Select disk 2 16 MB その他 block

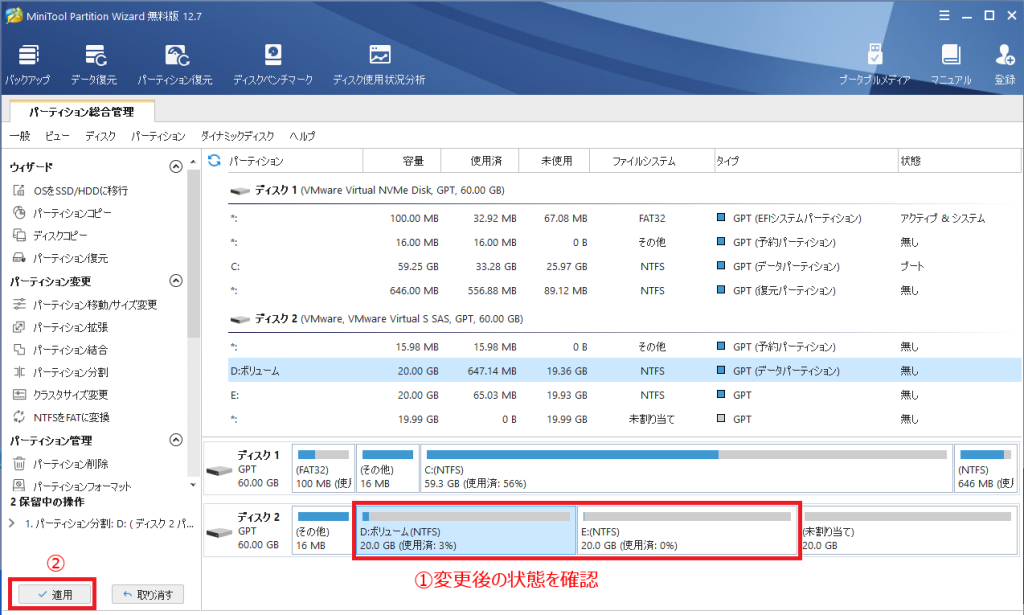click(323, 530)
